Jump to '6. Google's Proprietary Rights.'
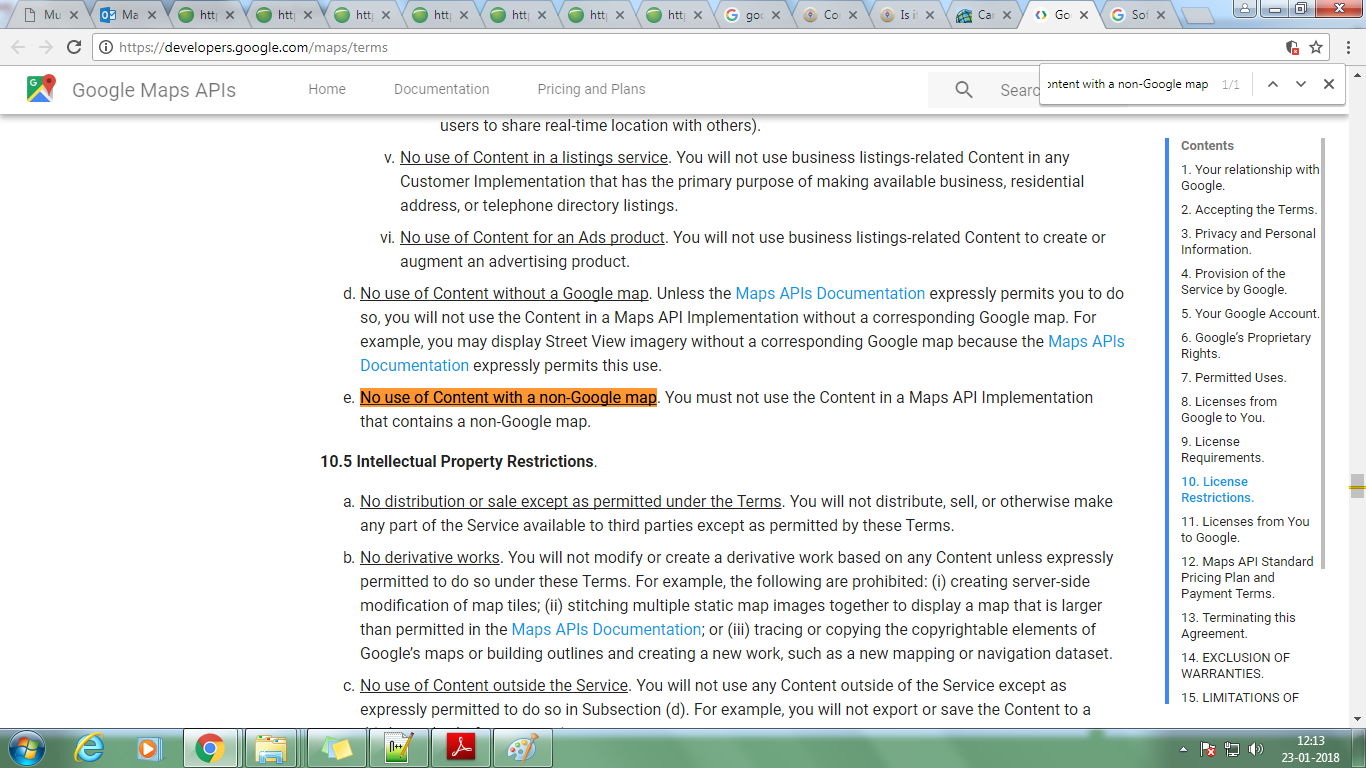Viewport: 1366px width, 768px height. (1246, 345)
